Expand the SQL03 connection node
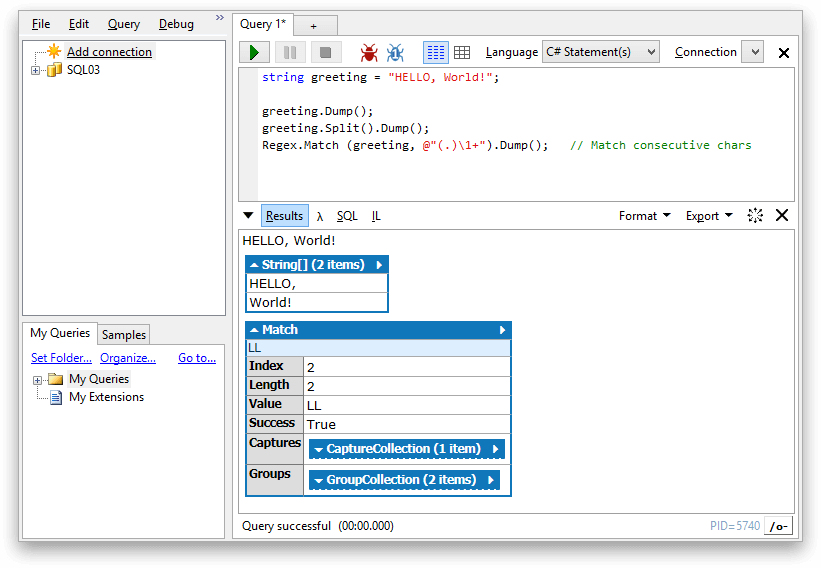821x568 pixels. click(35, 70)
